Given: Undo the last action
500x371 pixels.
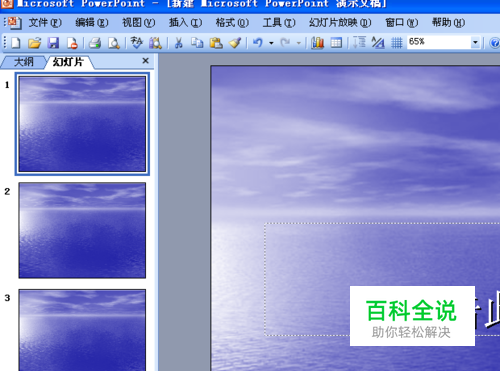Looking at the screenshot, I should point(258,43).
